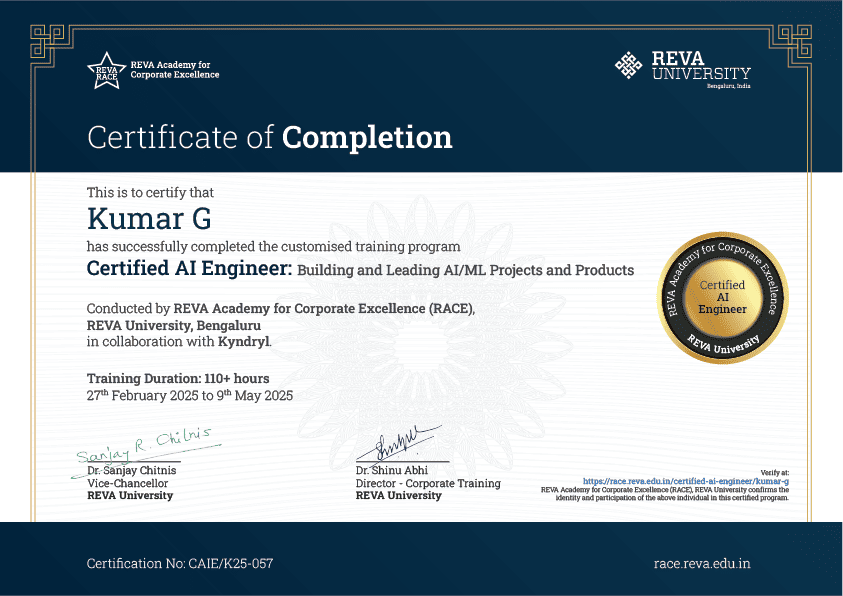This screenshot has width=843, height=596.
Task: Click the identity confirmation statement below verify link
Action: click(x=665, y=494)
